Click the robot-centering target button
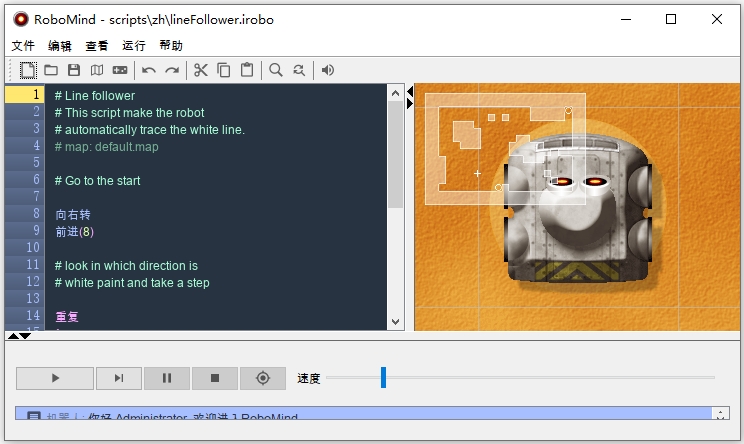The height and width of the screenshot is (444, 744). tap(263, 378)
